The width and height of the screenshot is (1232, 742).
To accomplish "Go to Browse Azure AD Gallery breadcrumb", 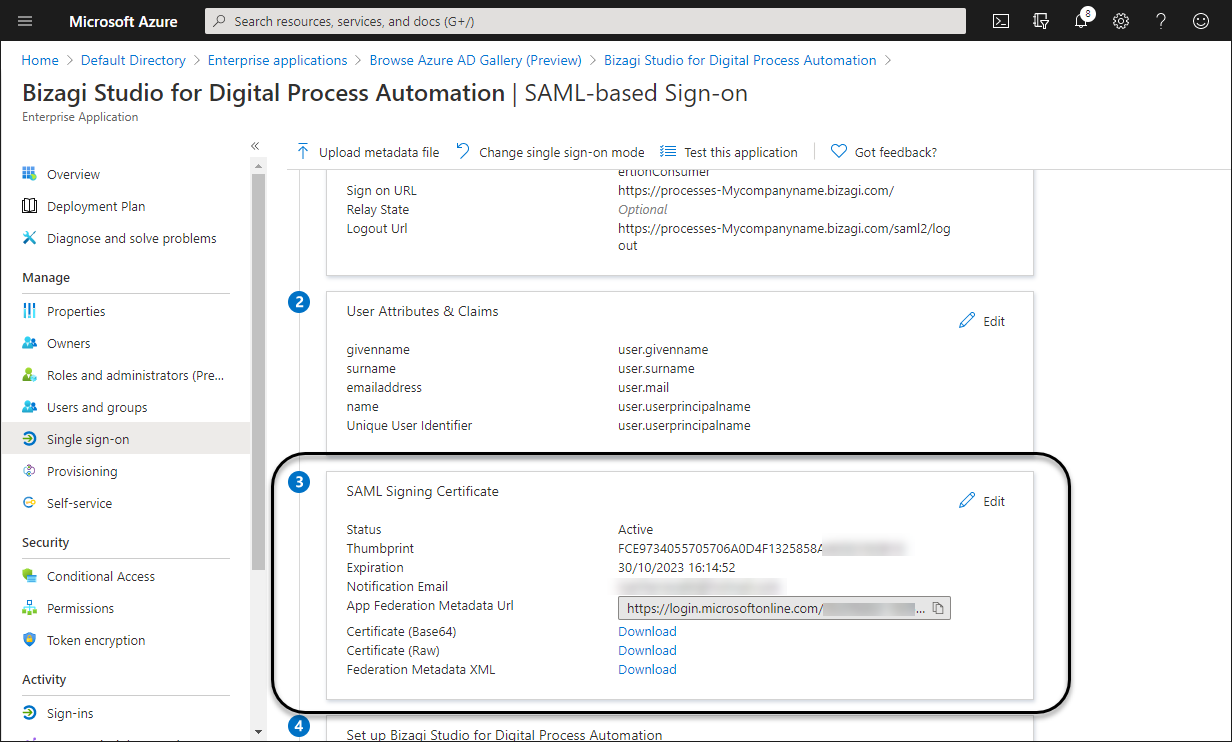I will 476,60.
